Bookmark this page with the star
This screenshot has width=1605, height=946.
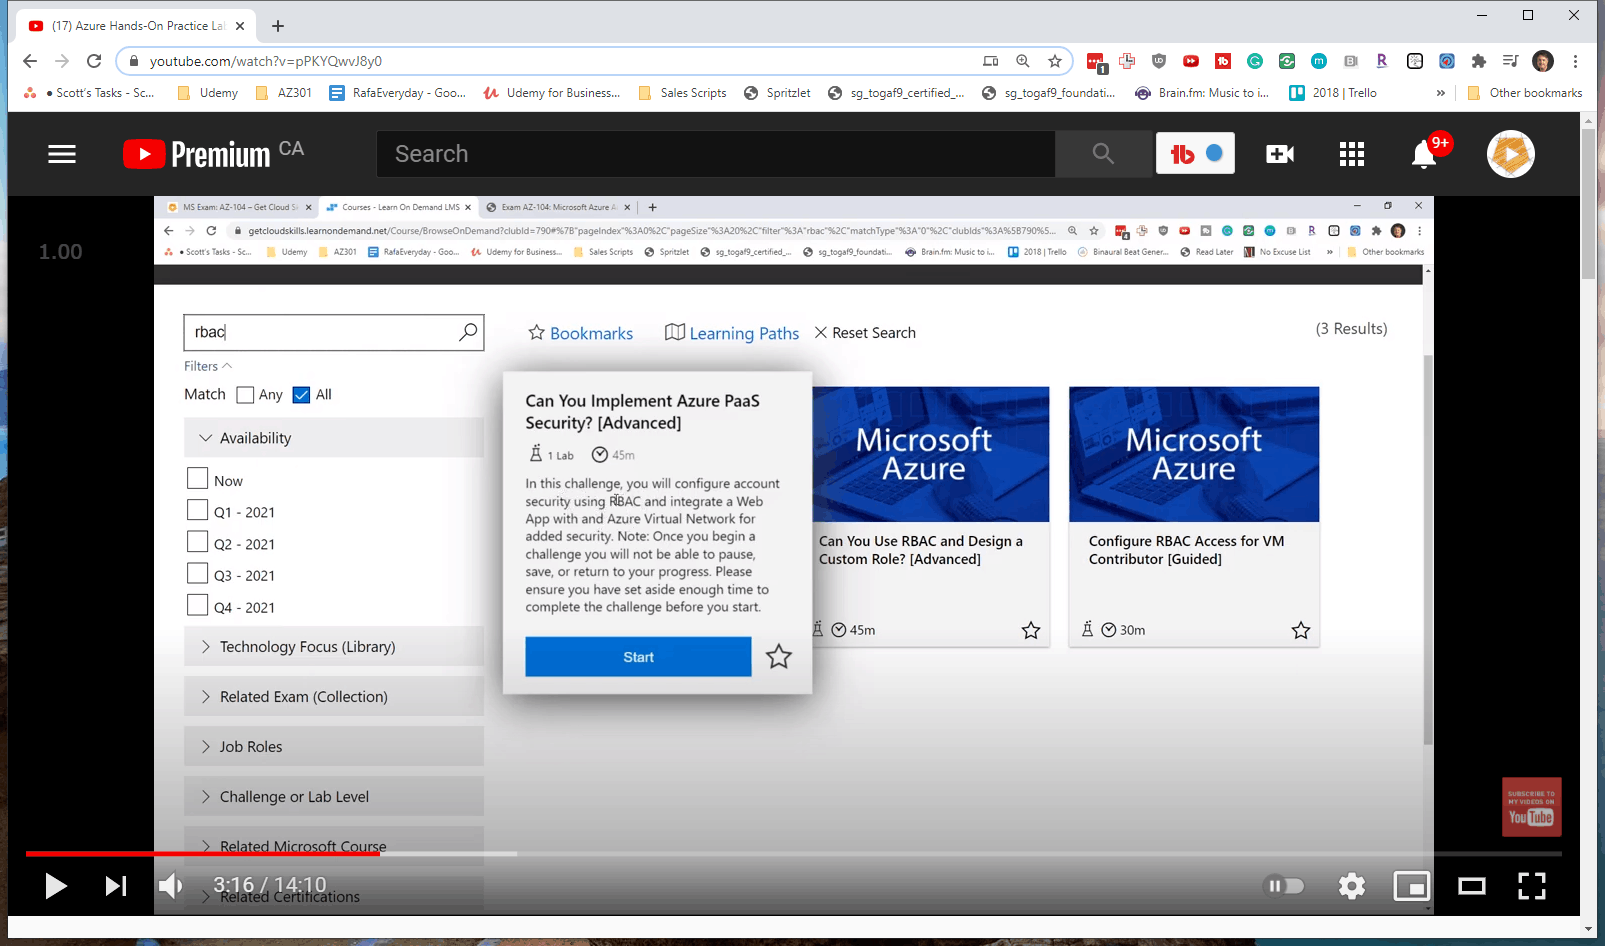[x=1055, y=61]
